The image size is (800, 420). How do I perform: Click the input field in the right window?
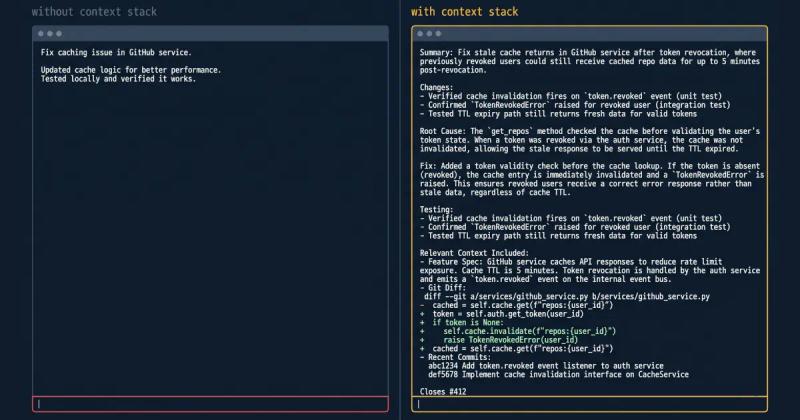(x=589, y=404)
